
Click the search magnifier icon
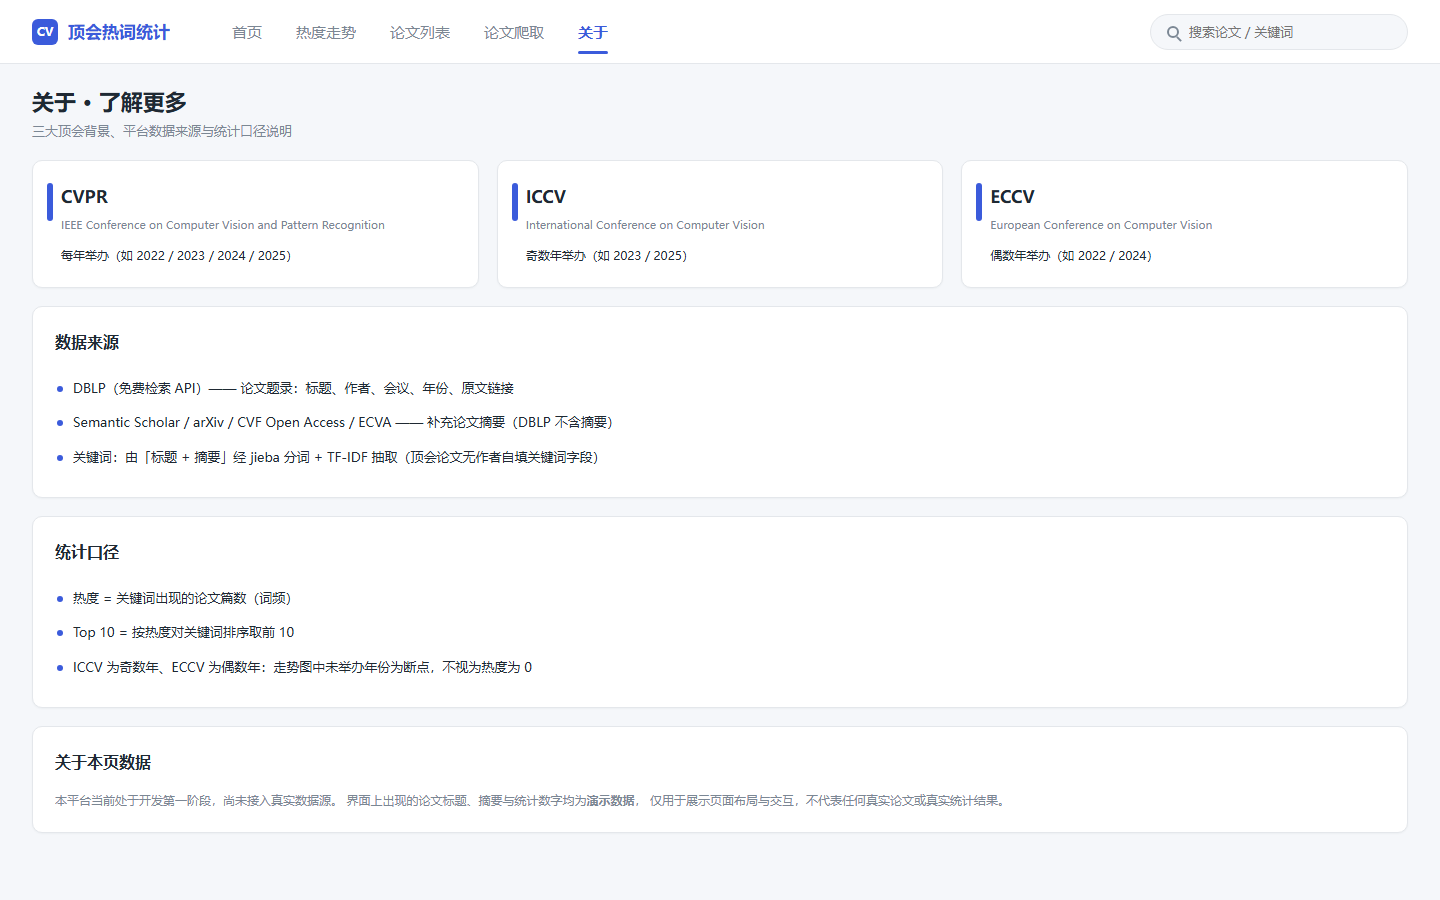(x=1174, y=33)
